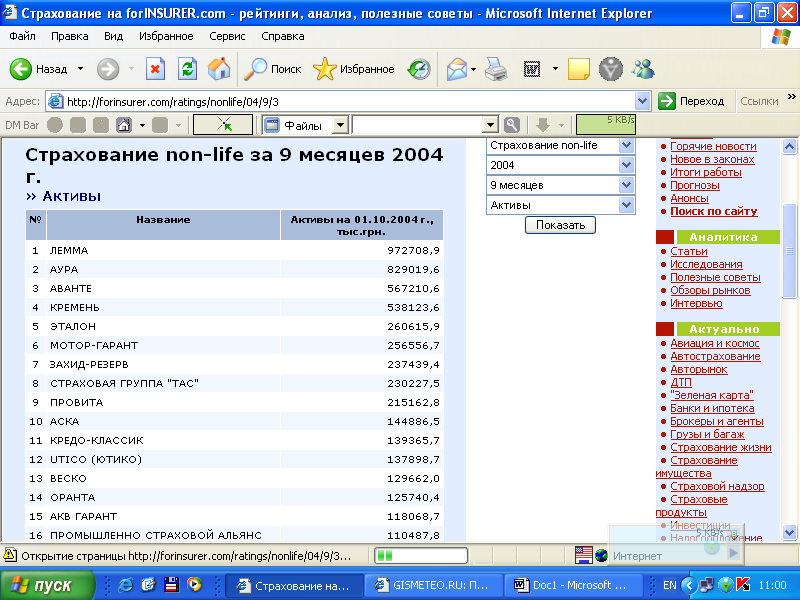Click the Messenger people icon
This screenshot has height=600, width=800.
coord(643,69)
